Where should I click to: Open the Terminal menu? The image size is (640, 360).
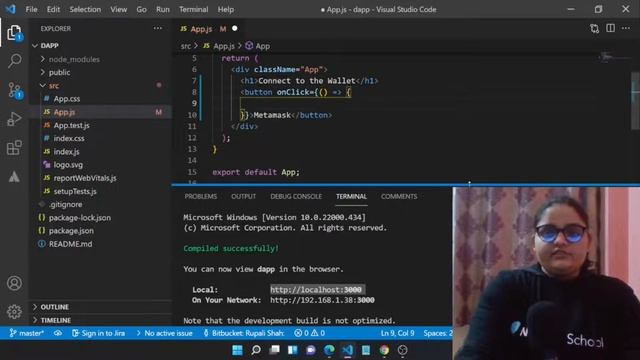tap(193, 9)
